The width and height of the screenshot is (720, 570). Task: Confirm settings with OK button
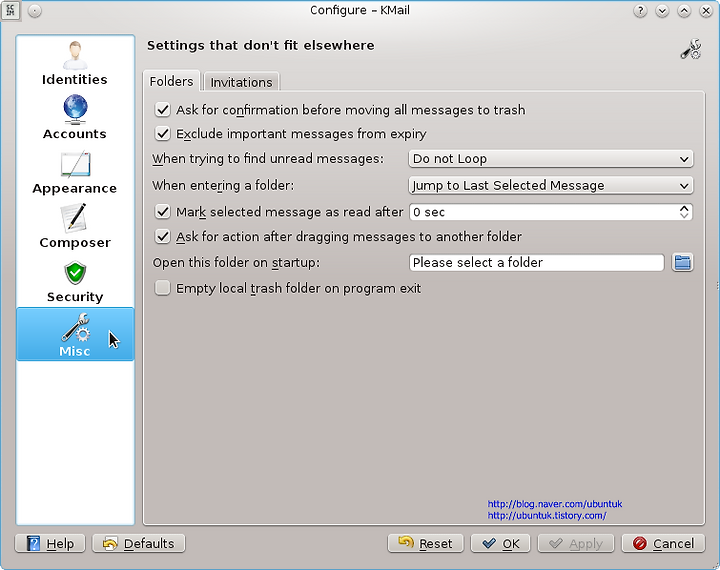click(501, 543)
